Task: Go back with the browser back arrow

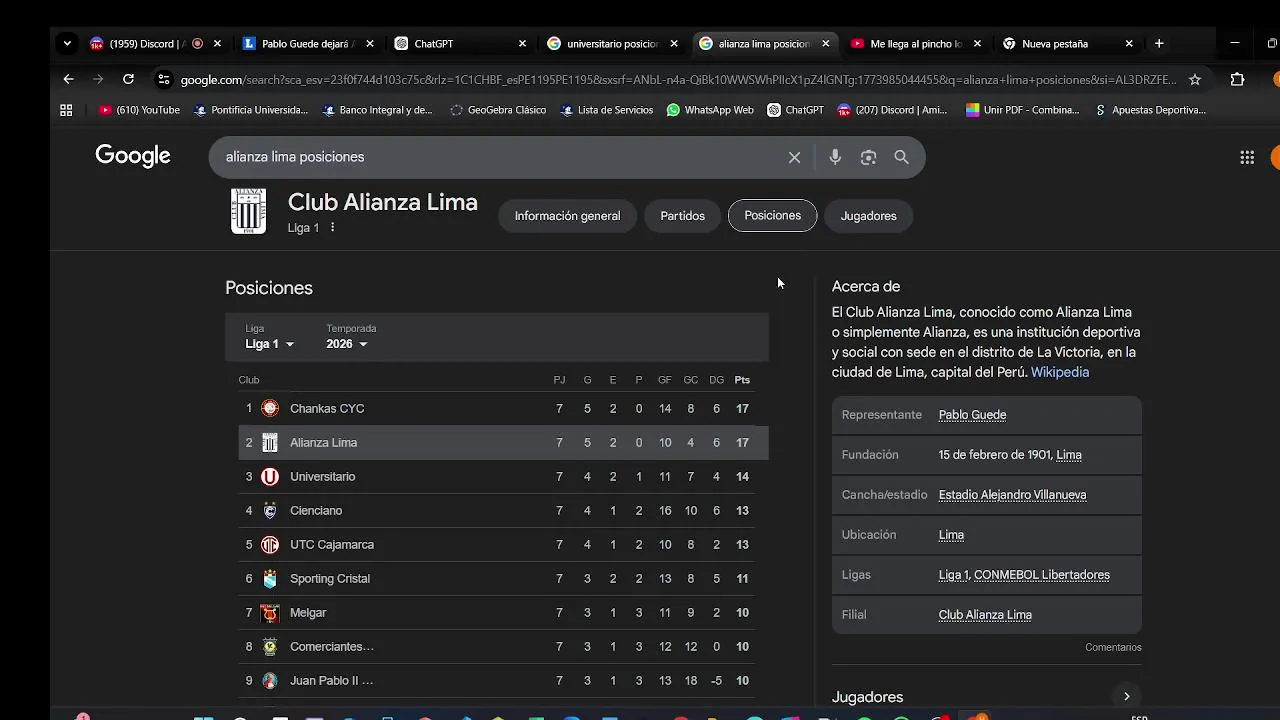Action: click(68, 79)
